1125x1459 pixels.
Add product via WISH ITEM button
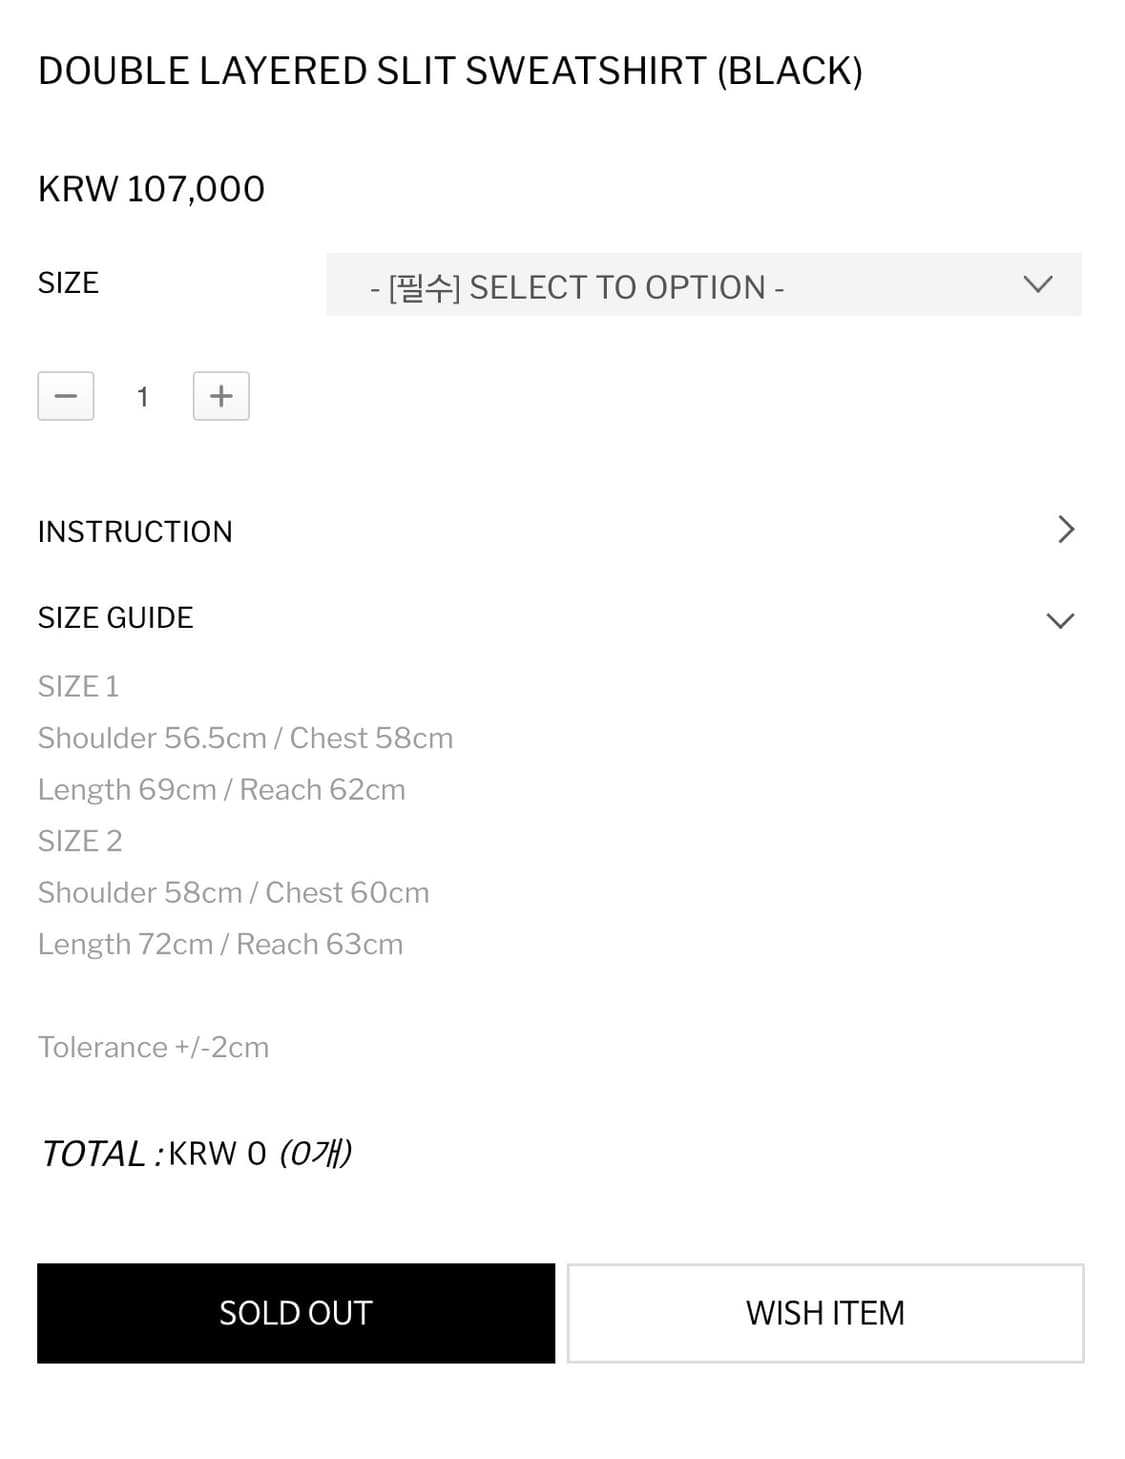tap(825, 1313)
